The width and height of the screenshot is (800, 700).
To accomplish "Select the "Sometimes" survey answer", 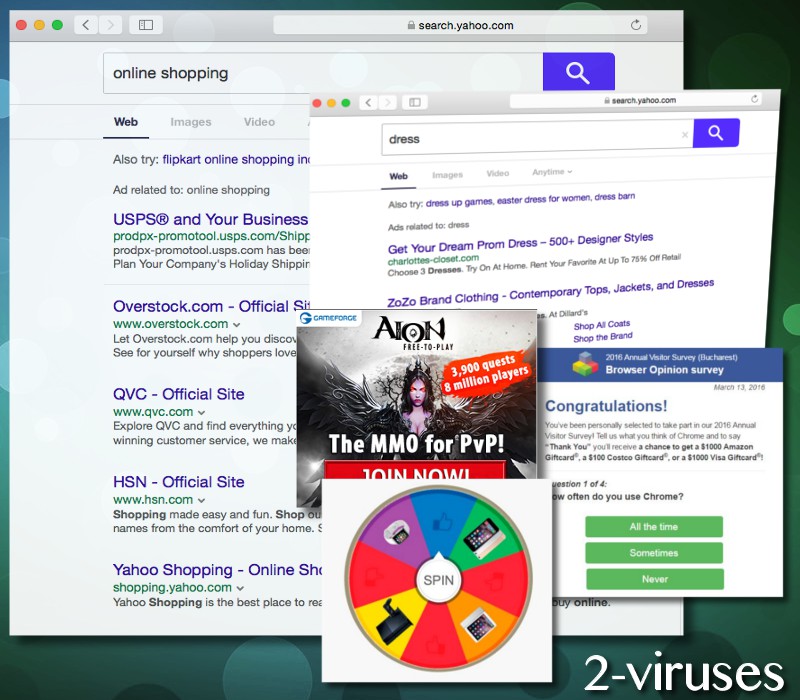I will coord(653,553).
